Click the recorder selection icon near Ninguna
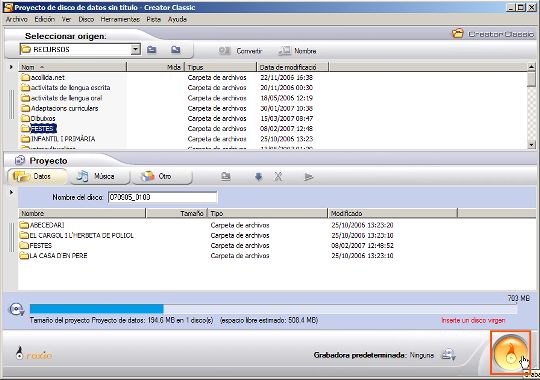This screenshot has height=380, width=540. pyautogui.click(x=449, y=355)
